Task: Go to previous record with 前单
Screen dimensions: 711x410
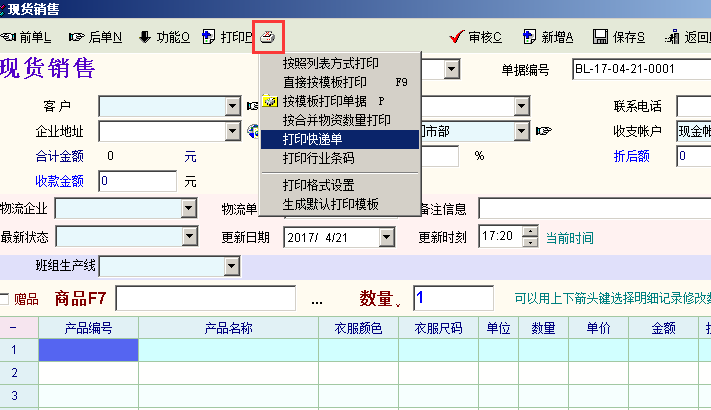Action: (27, 37)
